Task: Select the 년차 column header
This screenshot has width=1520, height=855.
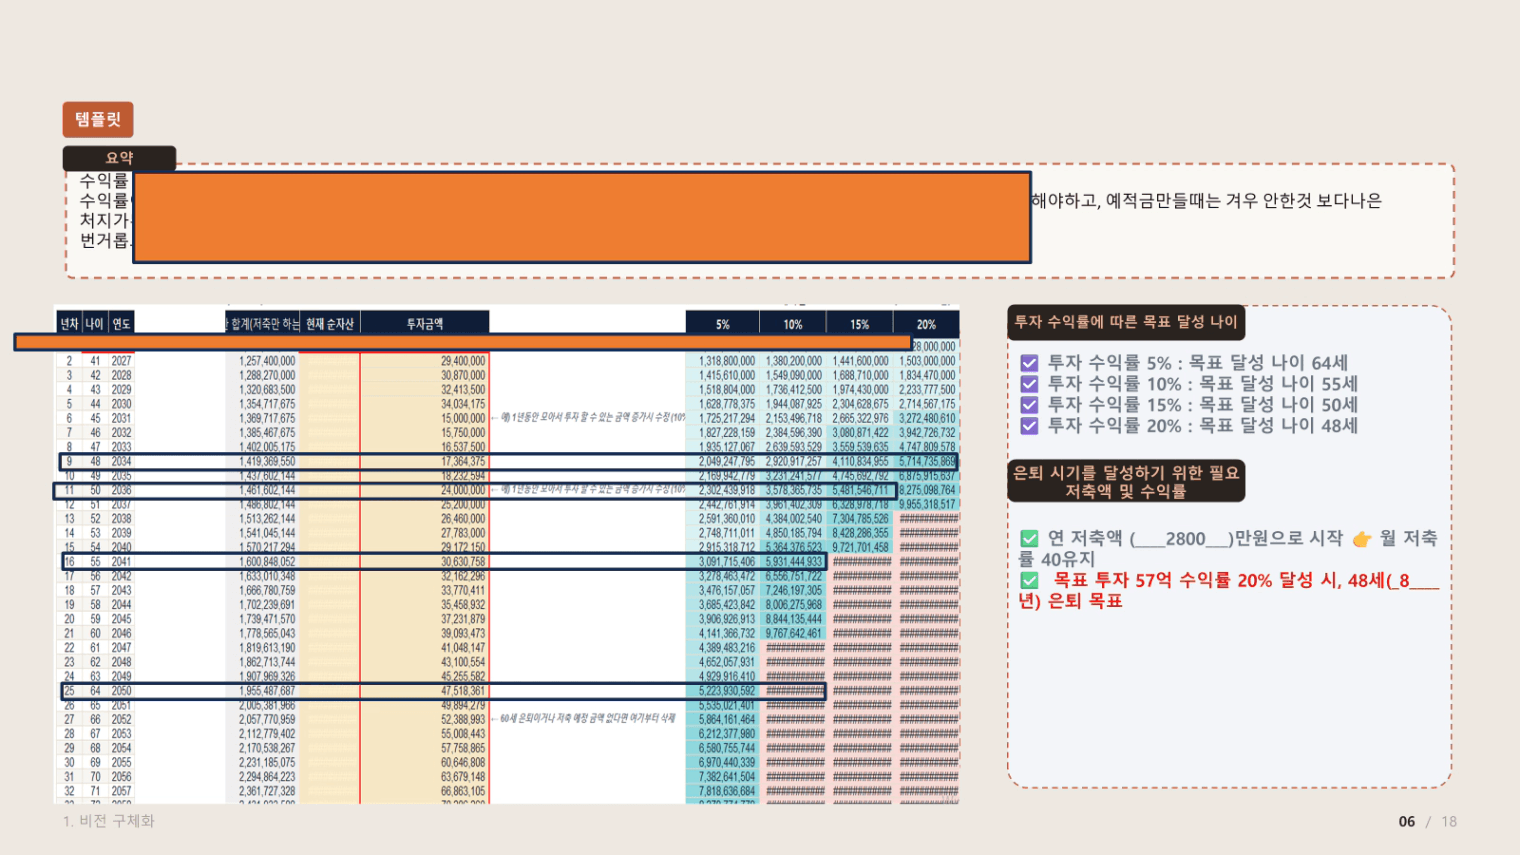Action: tap(69, 324)
